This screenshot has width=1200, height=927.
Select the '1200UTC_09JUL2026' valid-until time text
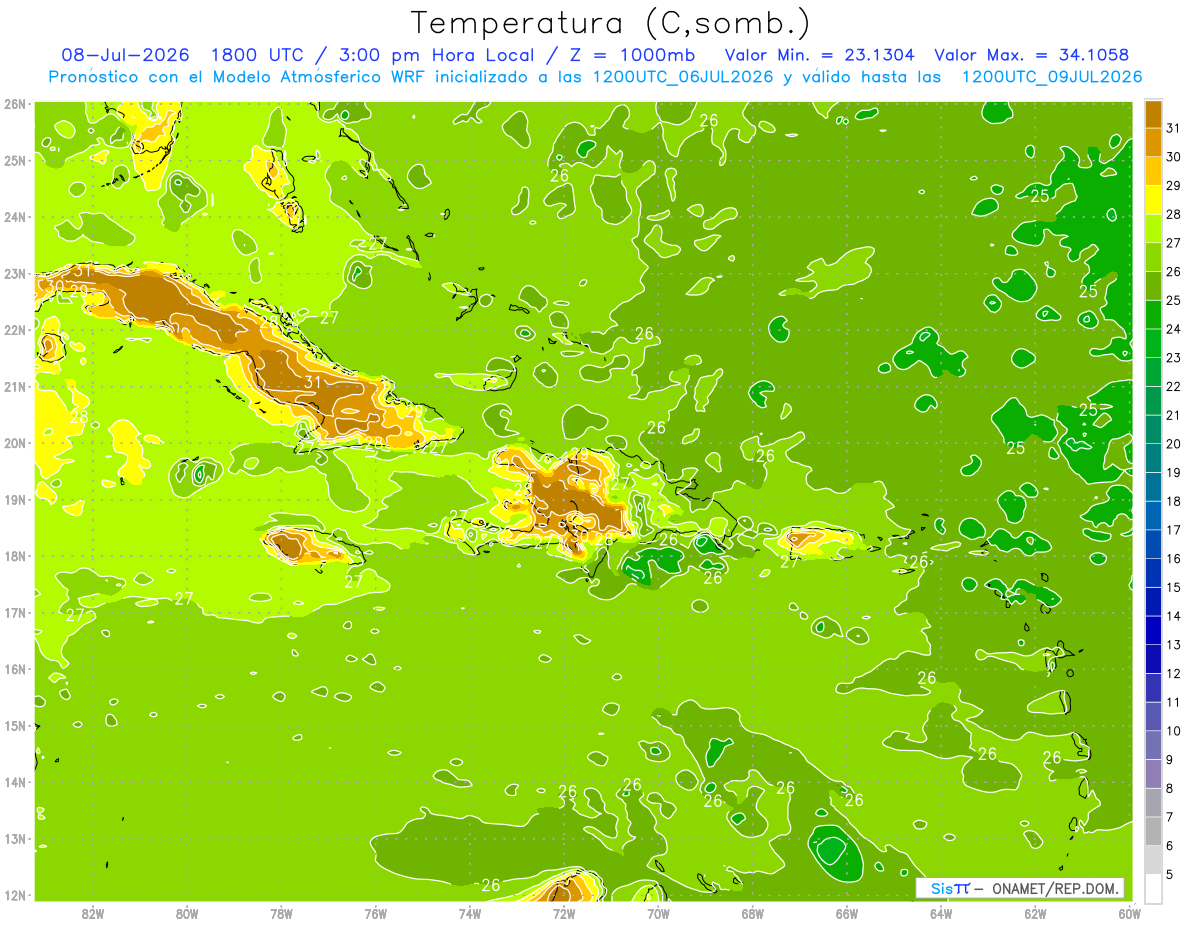point(1052,77)
